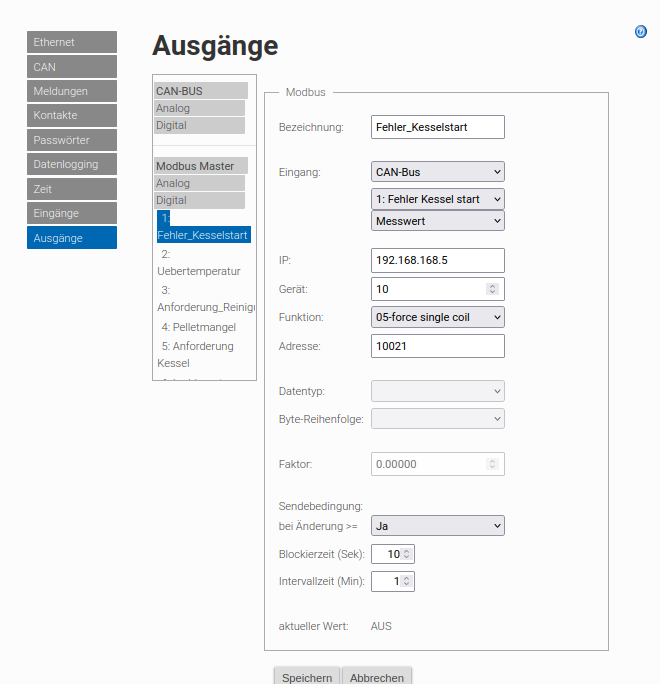The width and height of the screenshot is (660, 684).
Task: Select output 2: Uebertemperatur
Action: [x=199, y=263]
